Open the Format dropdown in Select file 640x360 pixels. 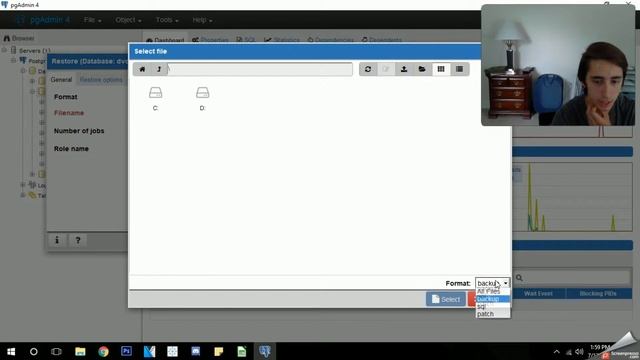[x=493, y=283]
